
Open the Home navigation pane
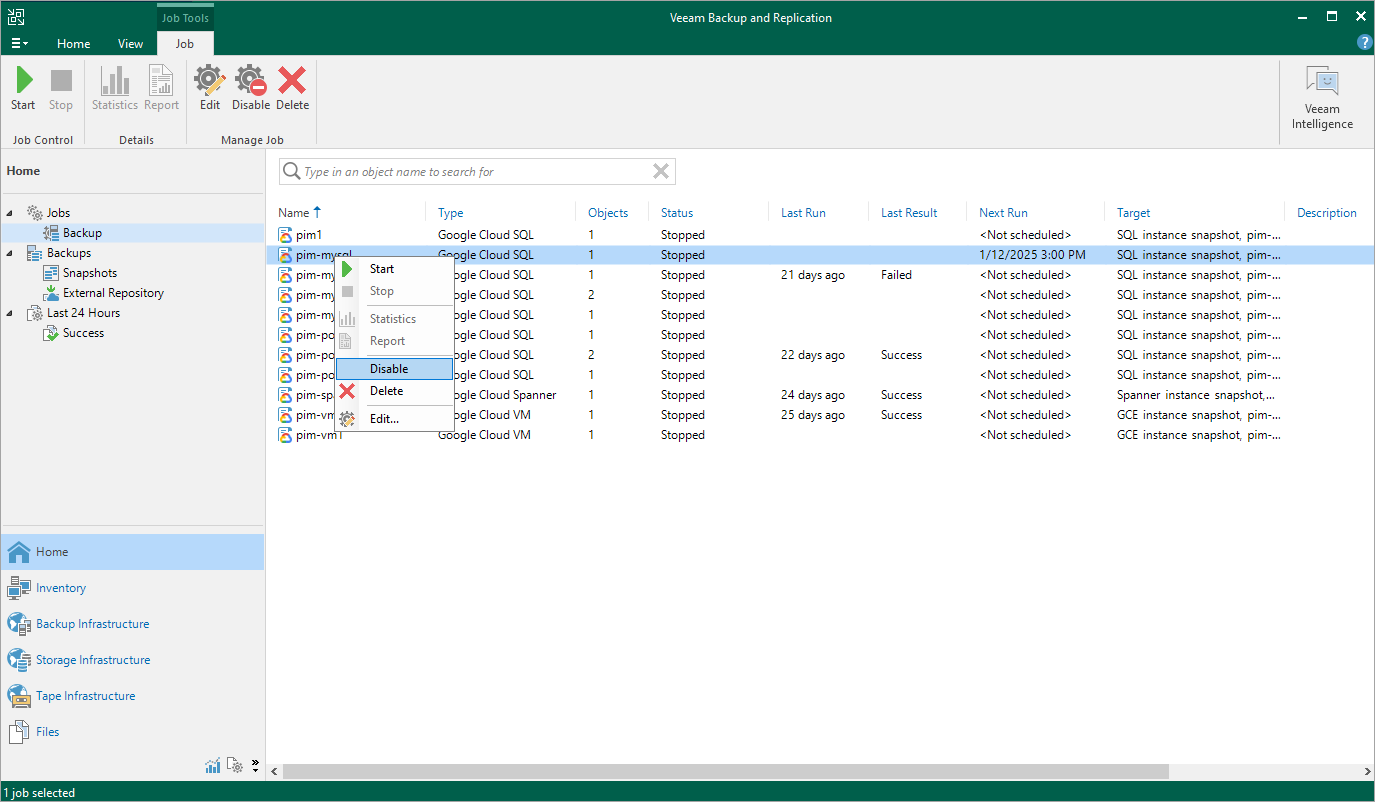click(132, 552)
